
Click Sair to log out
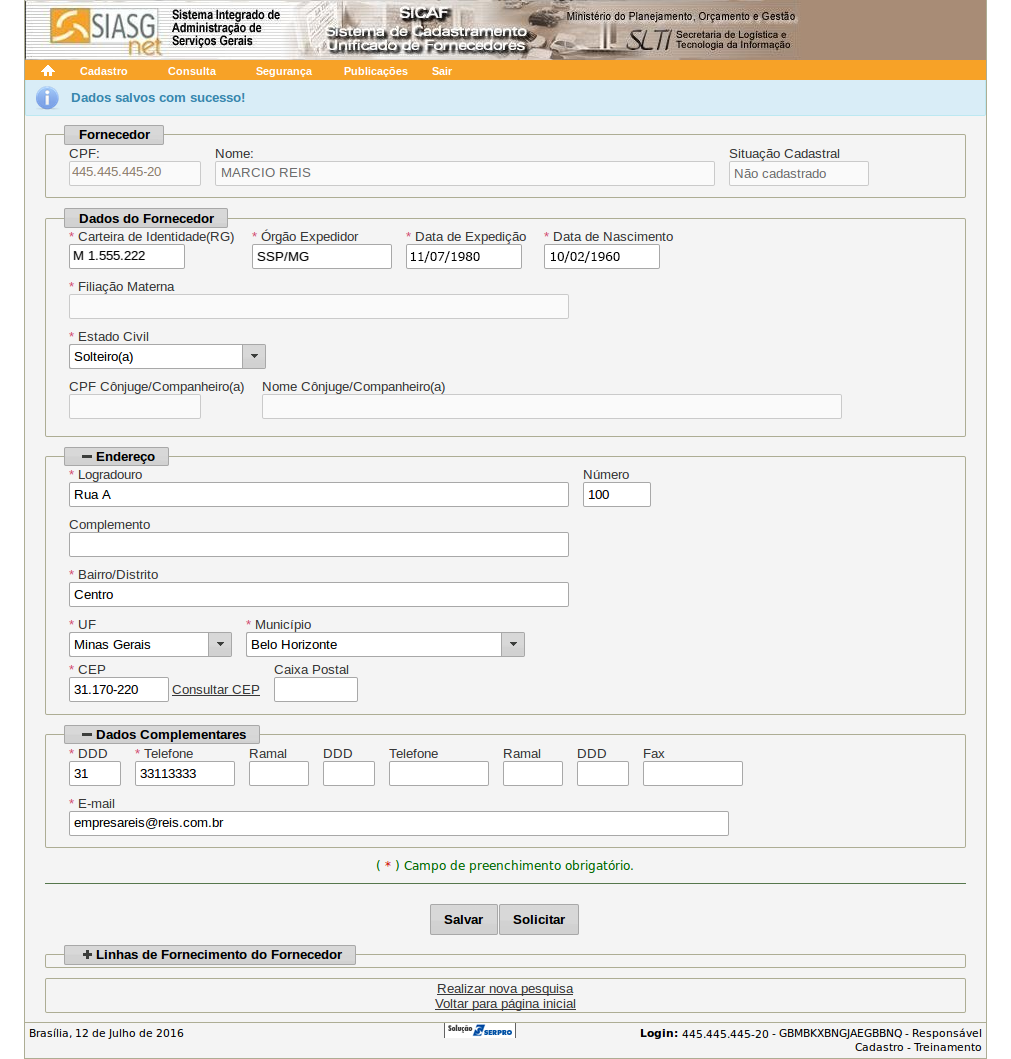point(442,71)
